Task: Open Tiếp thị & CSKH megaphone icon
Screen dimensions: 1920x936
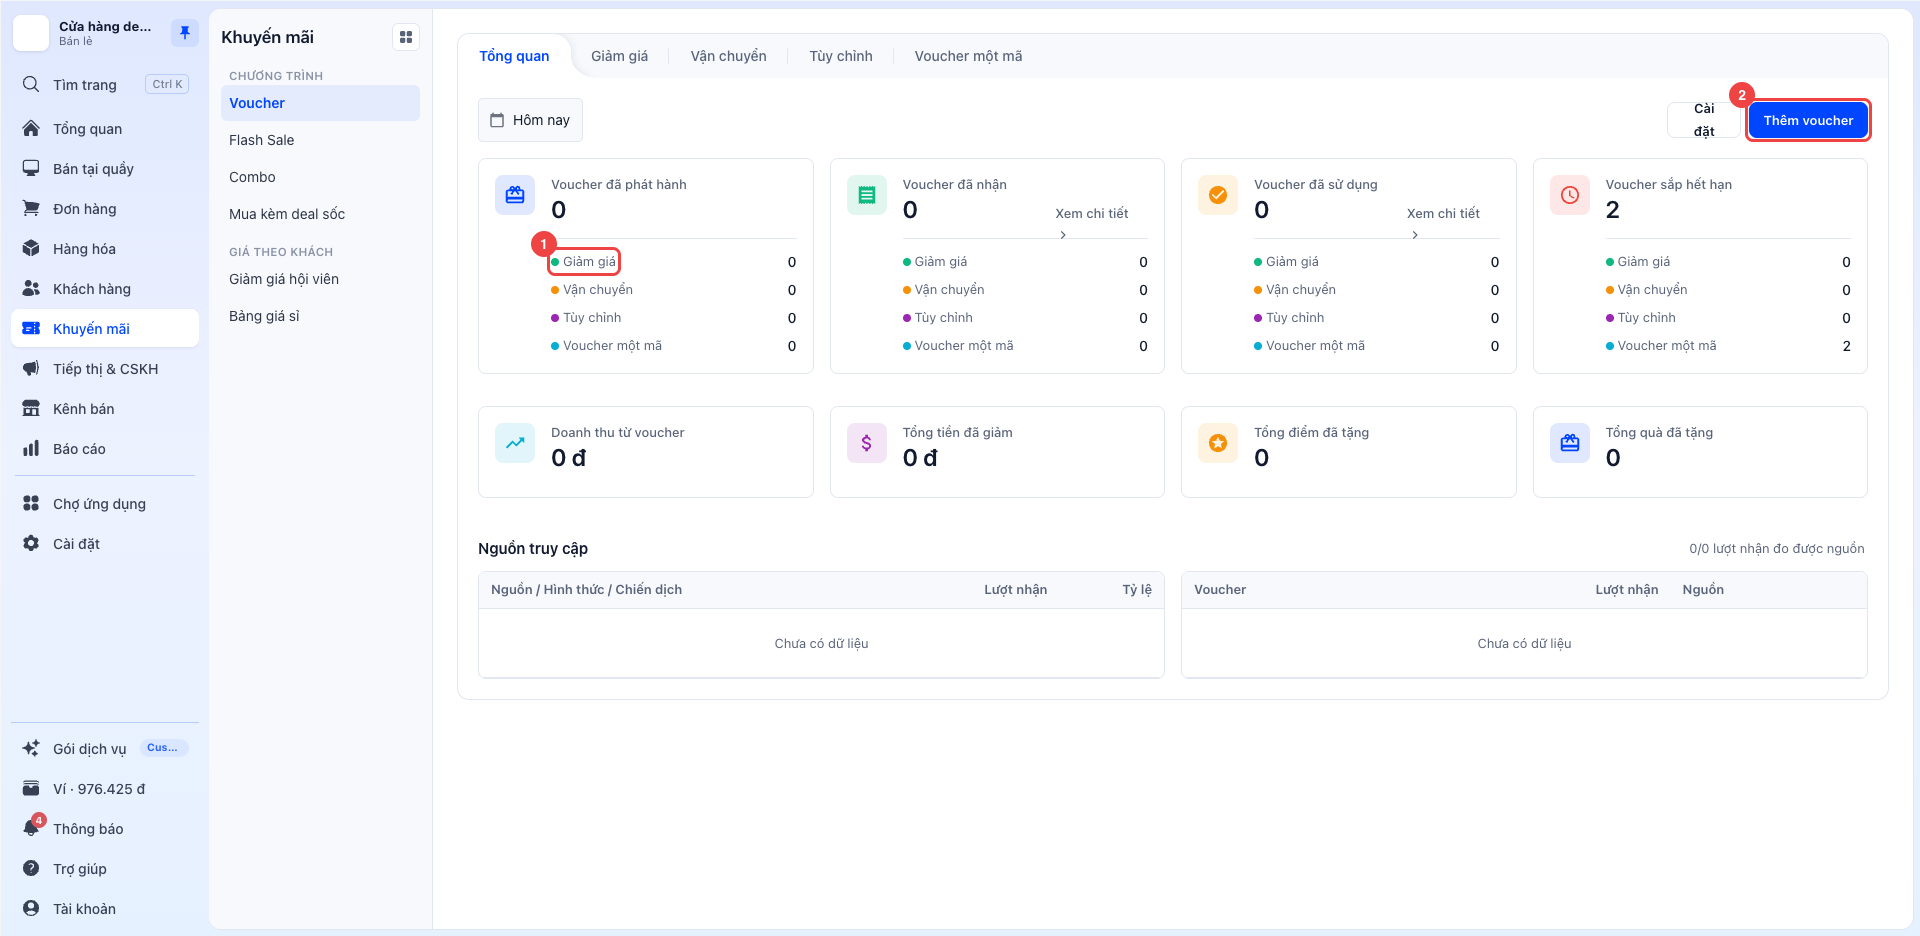Action: click(31, 369)
